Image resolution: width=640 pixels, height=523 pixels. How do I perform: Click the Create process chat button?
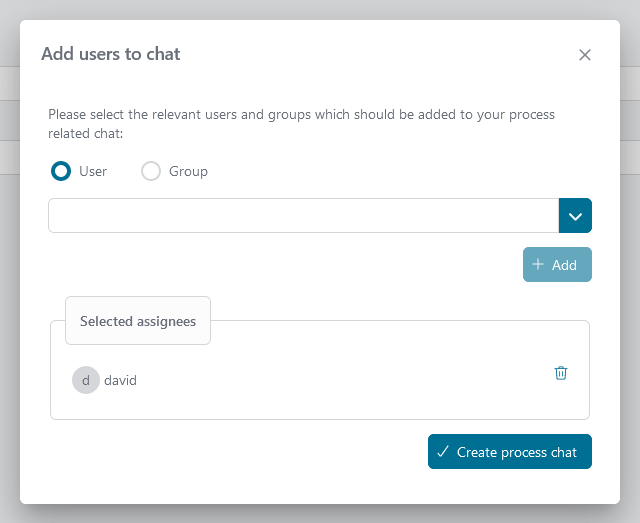pyautogui.click(x=510, y=452)
